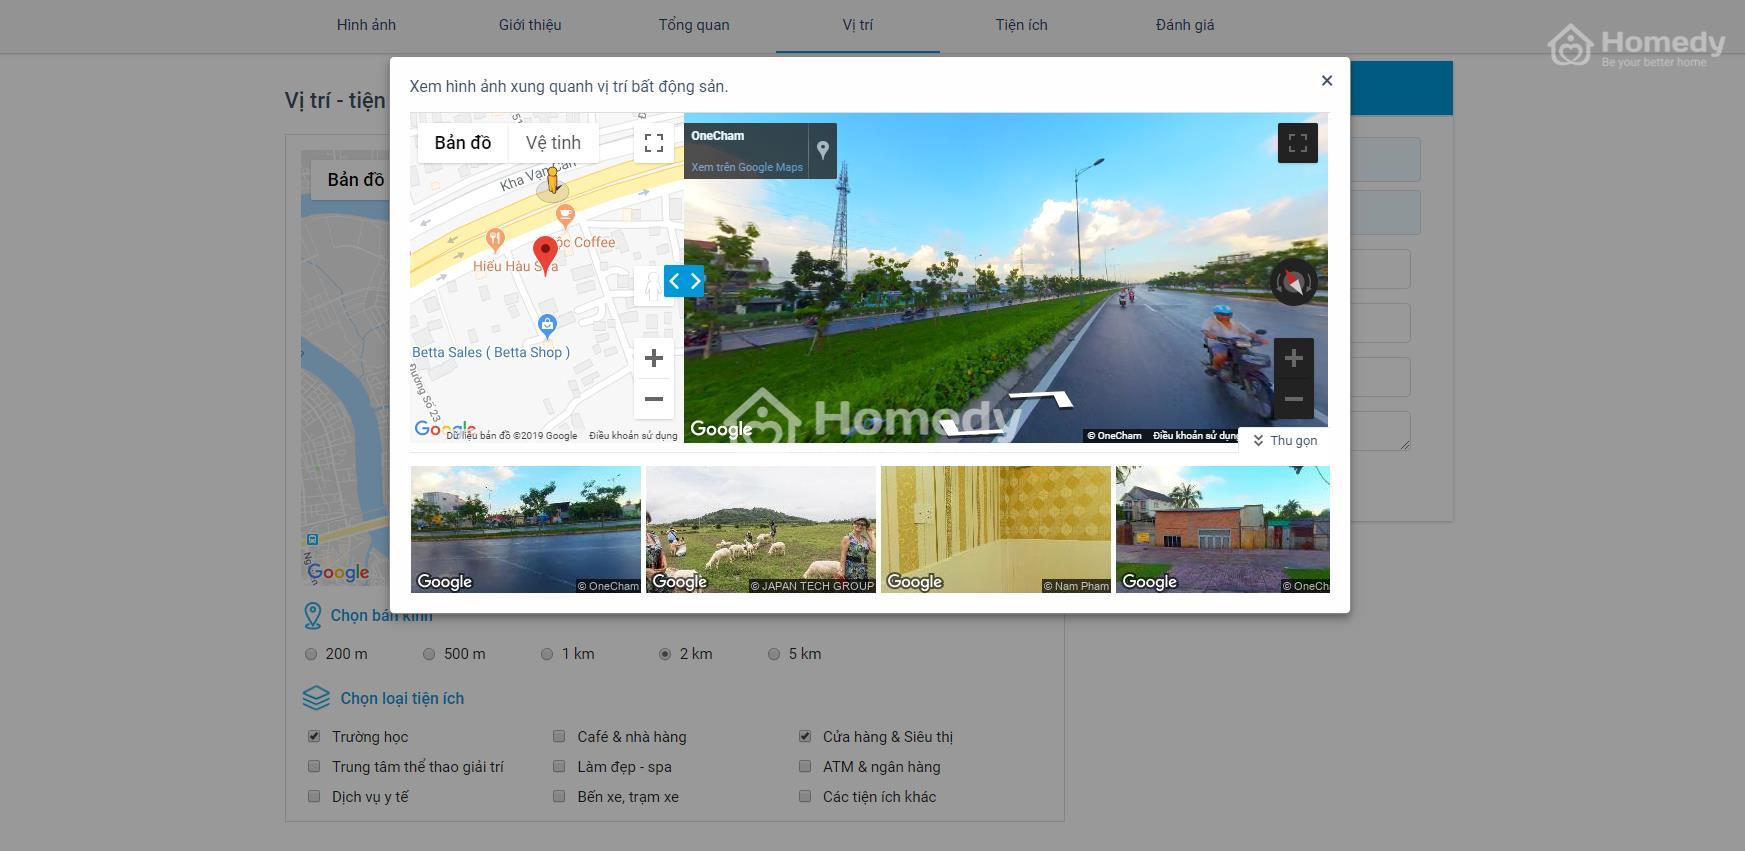The width and height of the screenshot is (1745, 851).
Task: Click the street view compass
Action: pos(1293,282)
